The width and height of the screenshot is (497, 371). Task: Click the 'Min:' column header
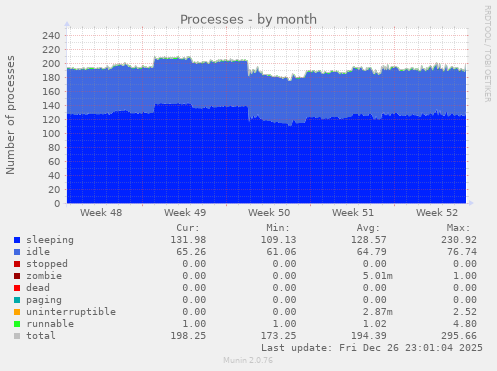point(278,228)
